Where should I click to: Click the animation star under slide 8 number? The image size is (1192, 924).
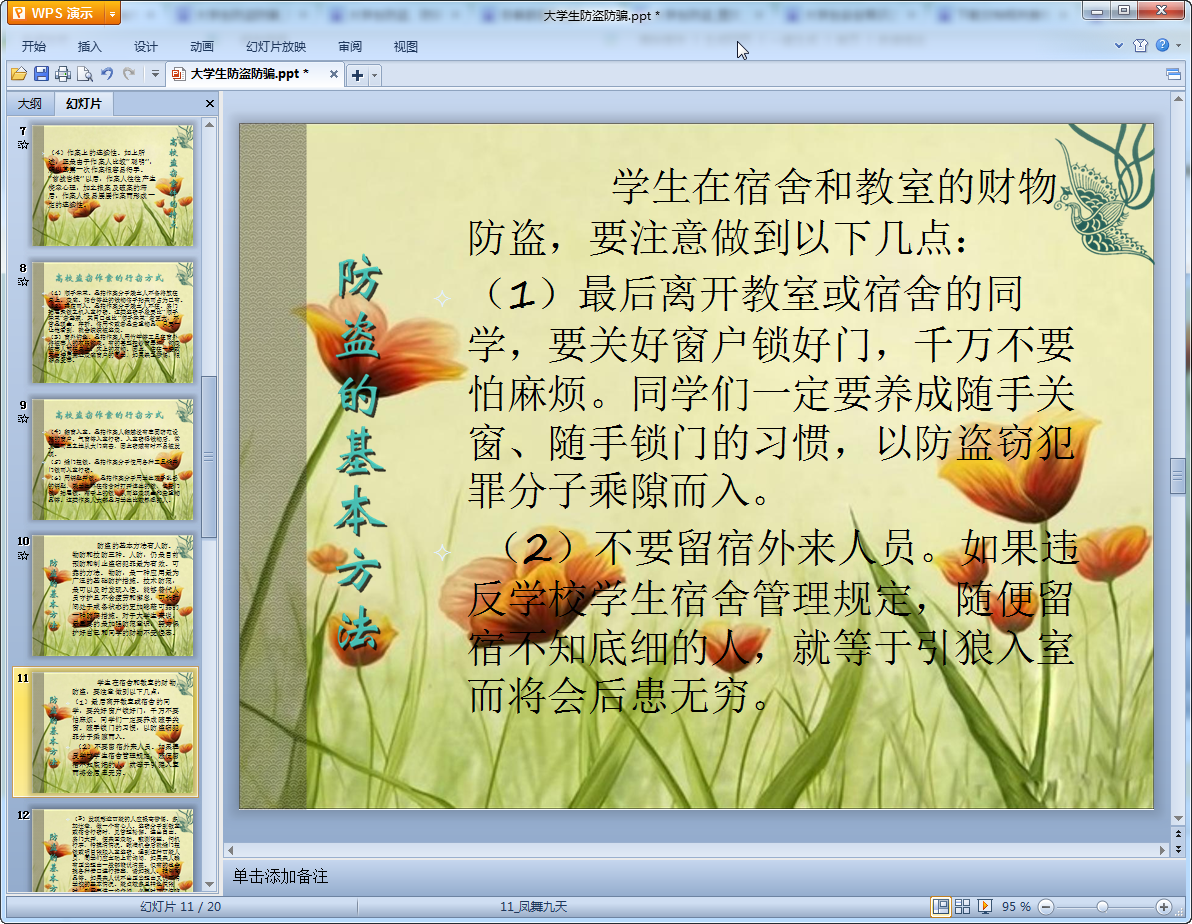pyautogui.click(x=23, y=281)
